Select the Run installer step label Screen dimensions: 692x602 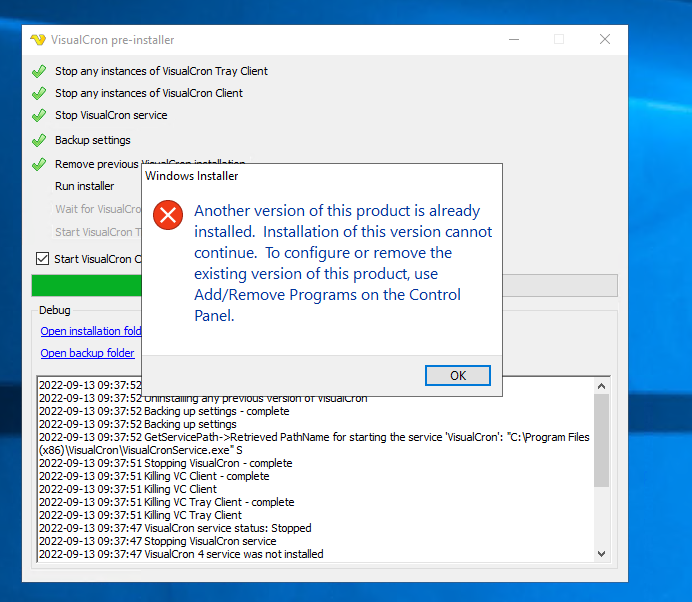point(84,186)
